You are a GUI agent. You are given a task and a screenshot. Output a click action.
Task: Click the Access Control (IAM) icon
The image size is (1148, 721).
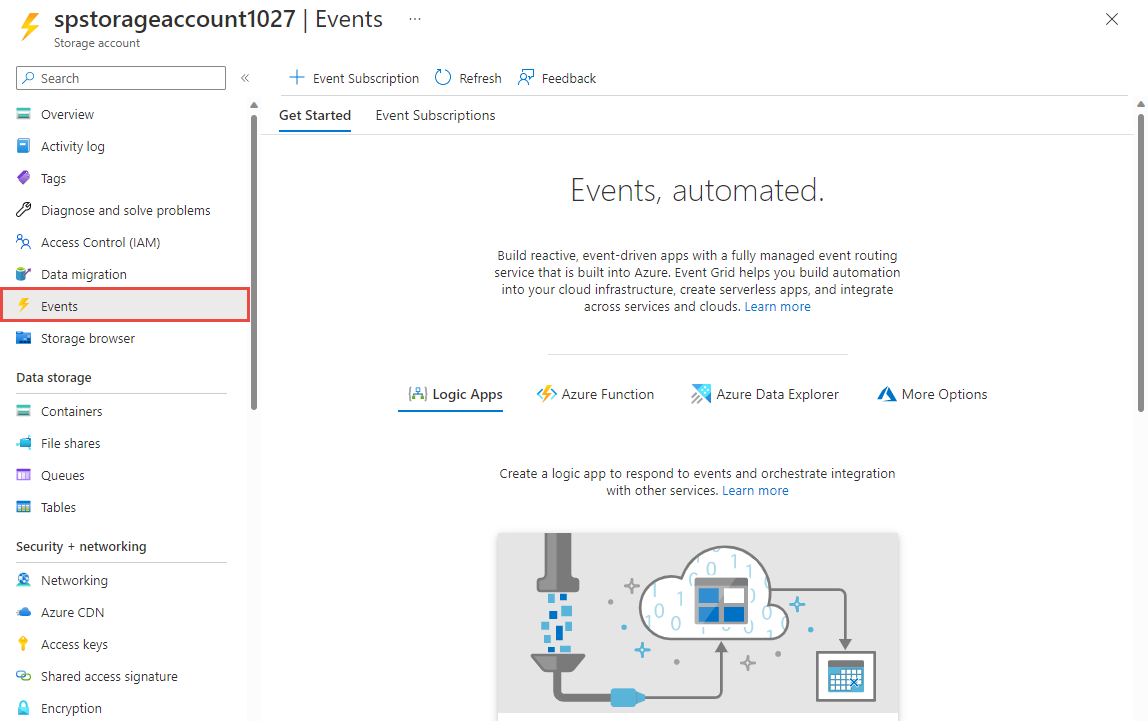coord(23,242)
